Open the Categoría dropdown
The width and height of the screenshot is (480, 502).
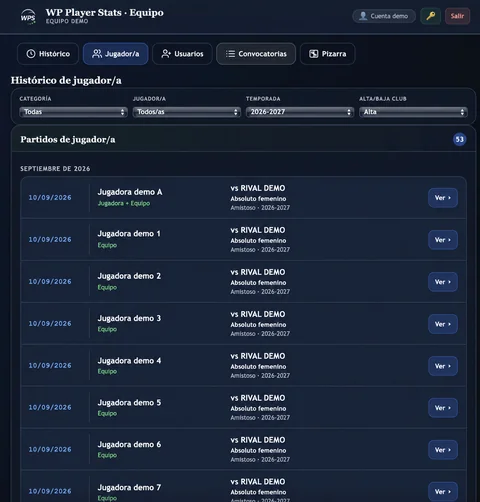coord(73,112)
